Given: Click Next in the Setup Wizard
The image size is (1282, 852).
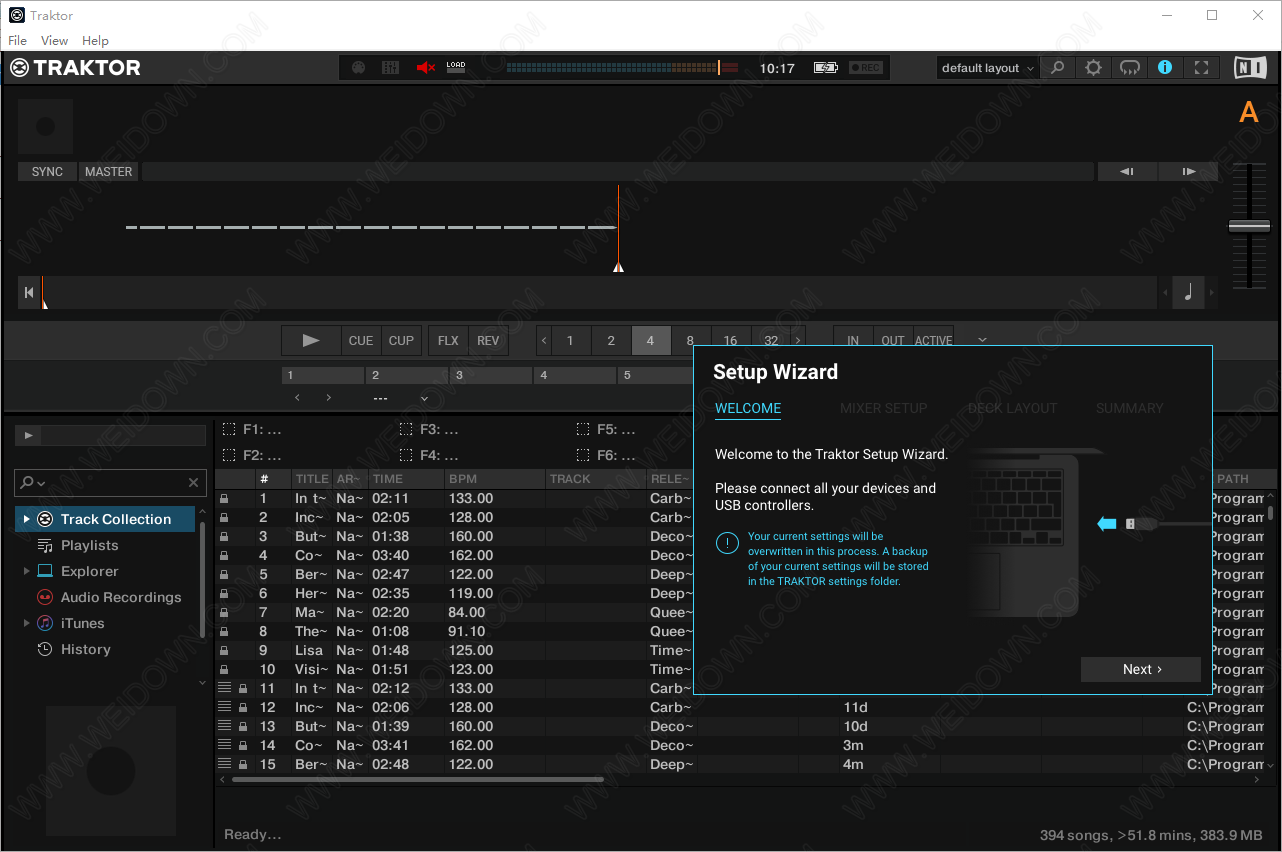Looking at the screenshot, I should click(x=1141, y=669).
